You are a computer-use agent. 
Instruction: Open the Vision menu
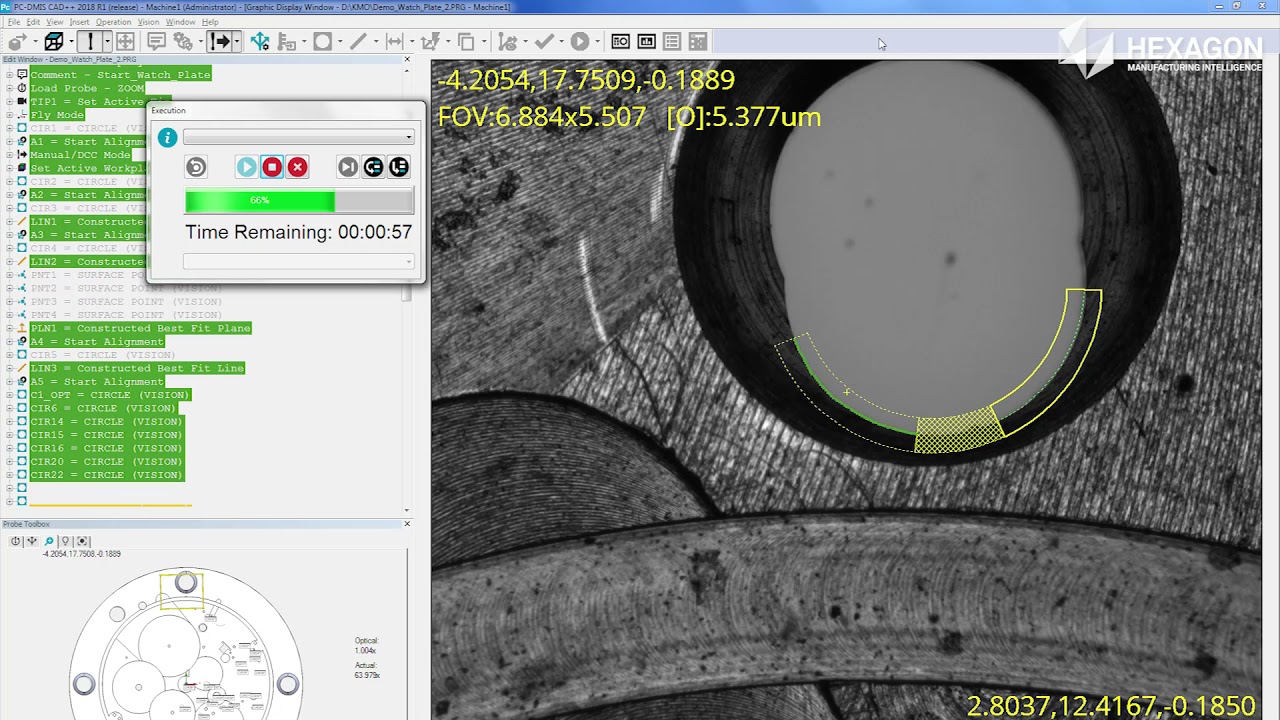(148, 22)
